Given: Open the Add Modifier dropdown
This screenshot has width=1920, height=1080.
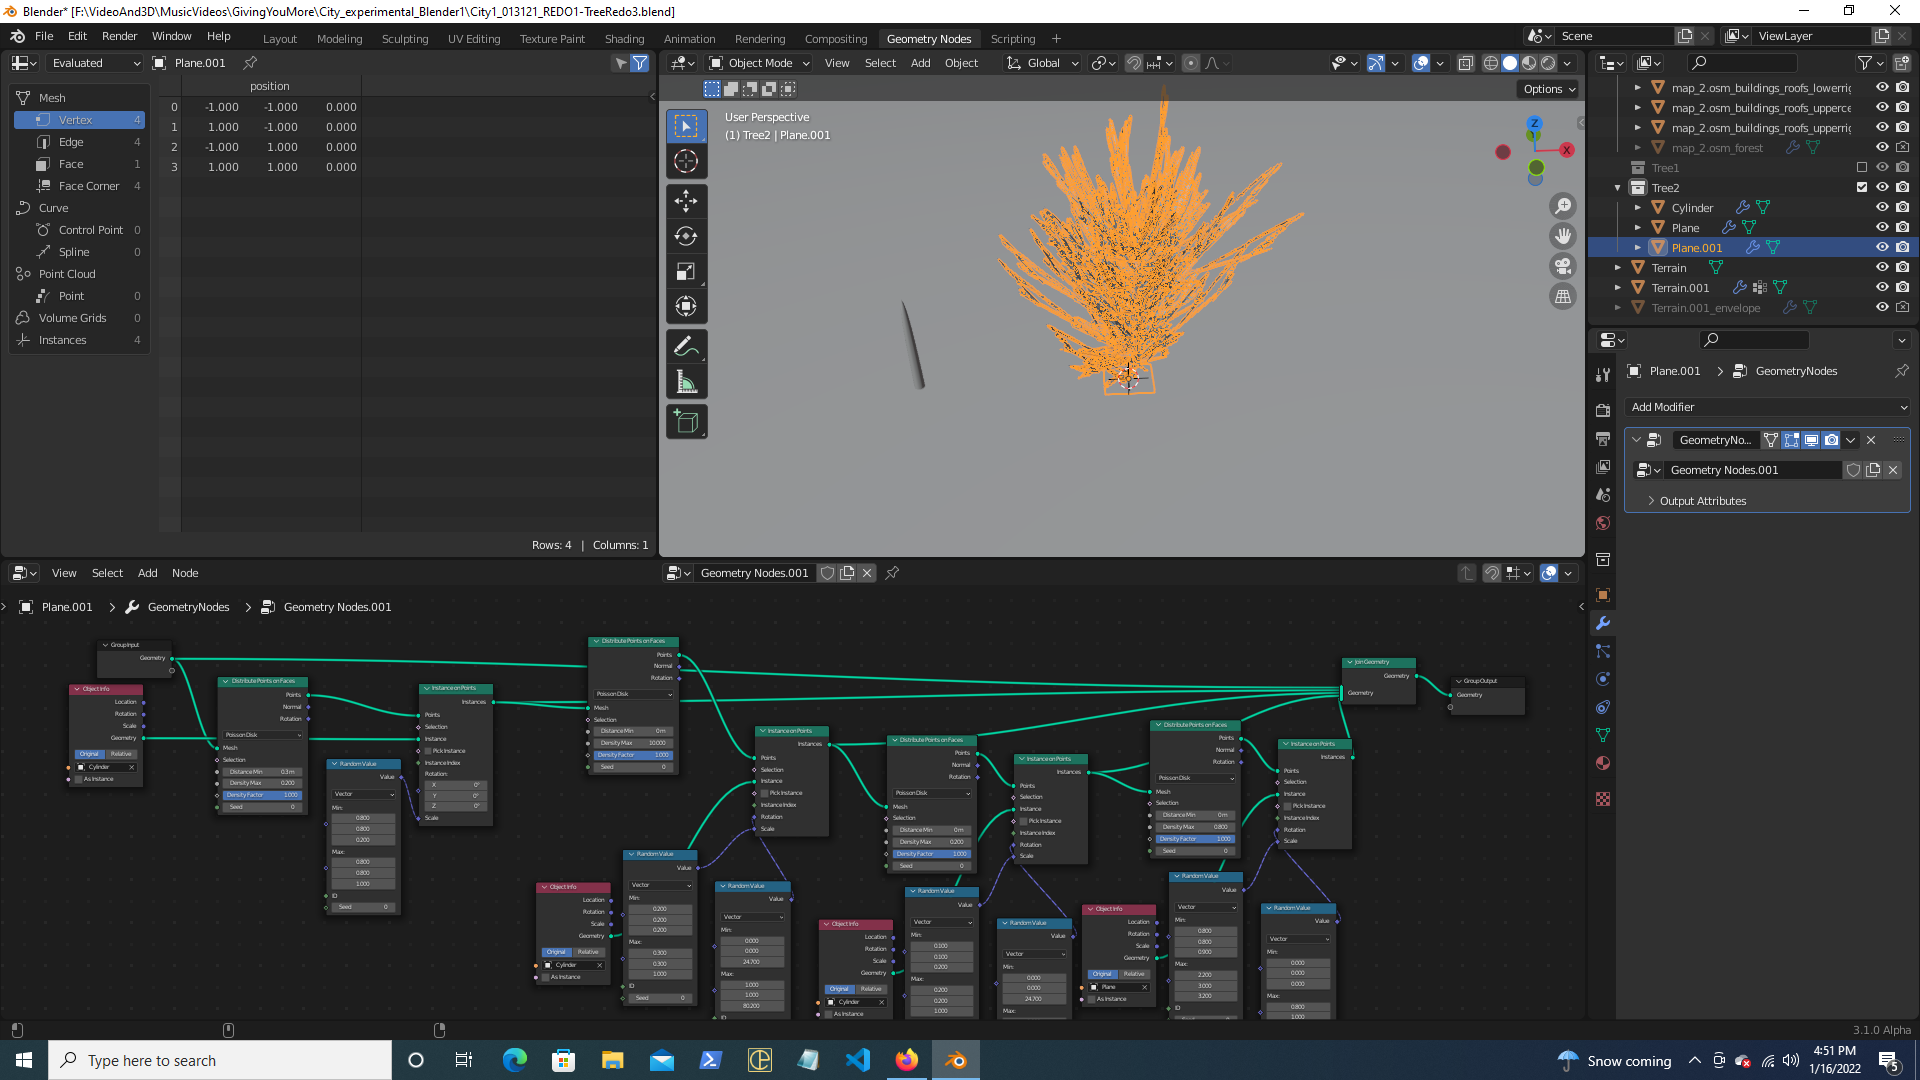Looking at the screenshot, I should coord(1768,407).
